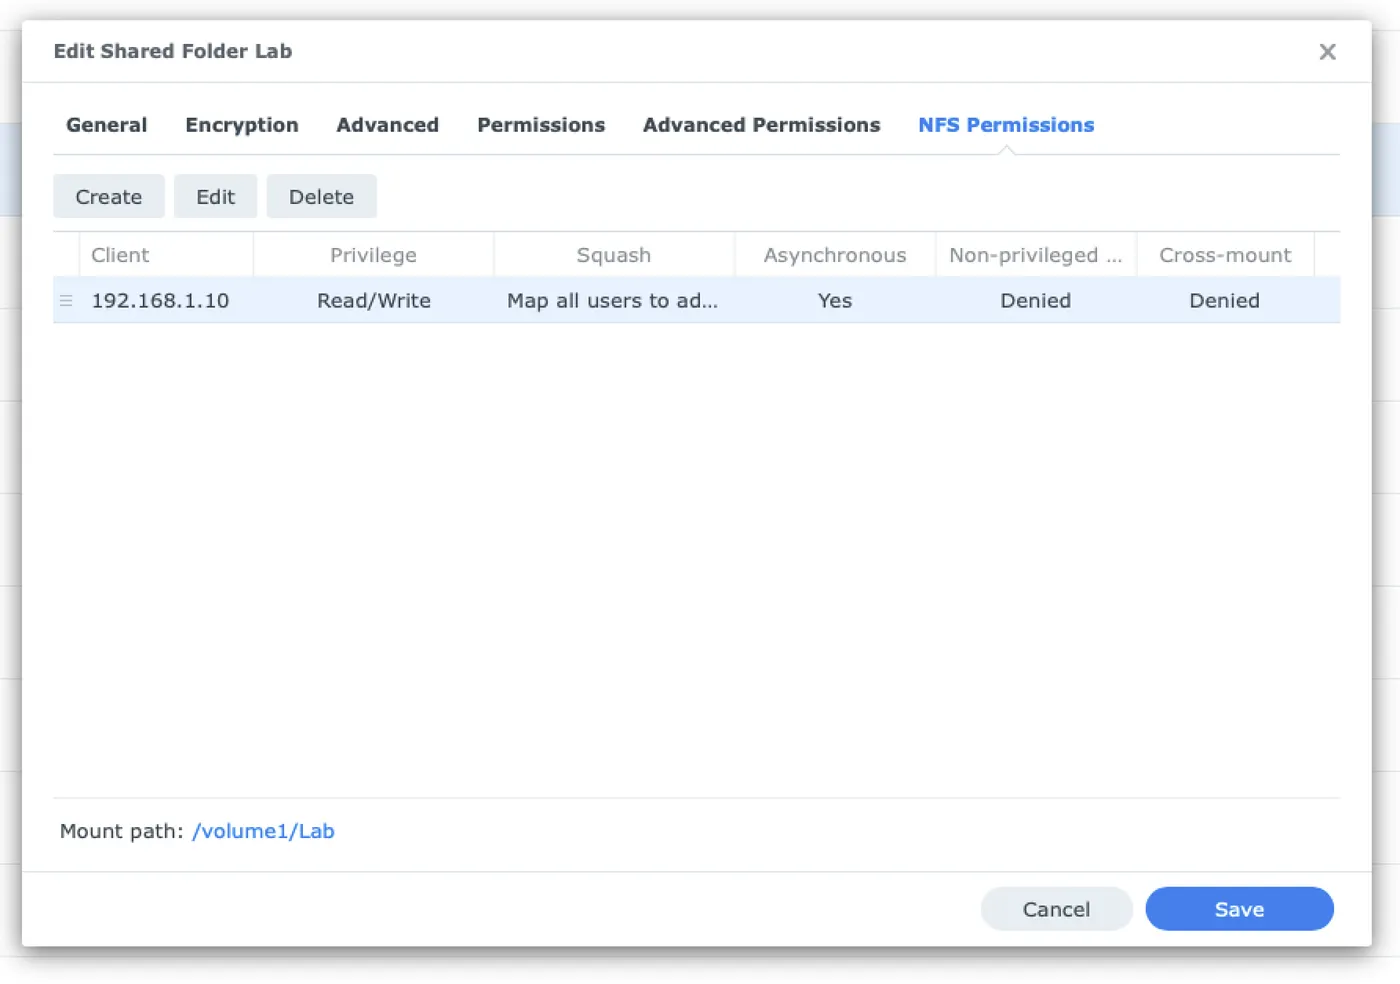This screenshot has height=984, width=1400.
Task: Click the 'Map all users to ad...' cell
Action: [614, 301]
